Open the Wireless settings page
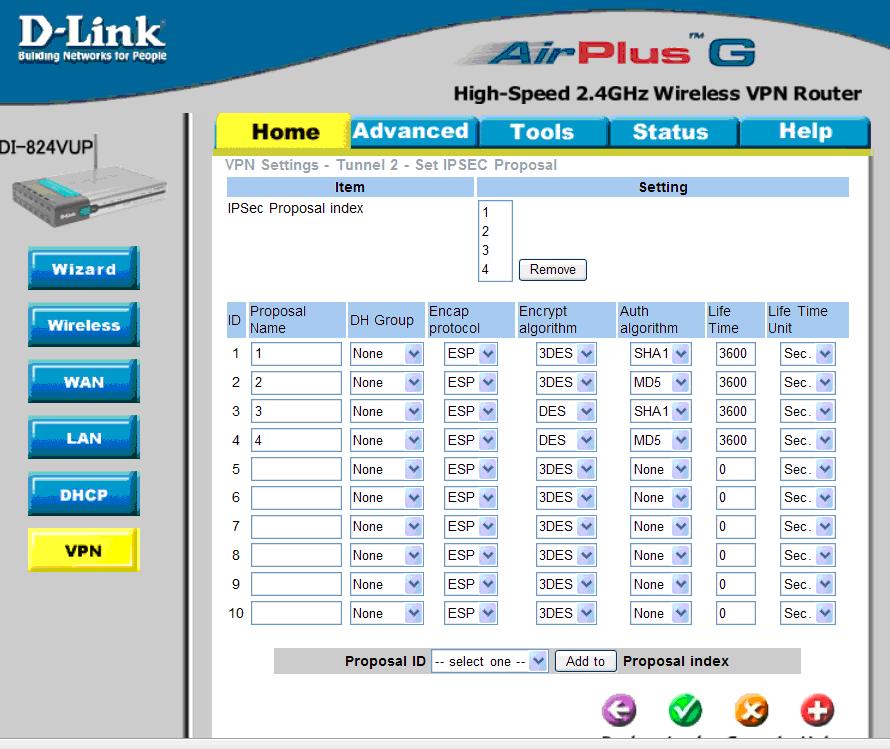Screen dimensions: 890x749 pos(83,325)
